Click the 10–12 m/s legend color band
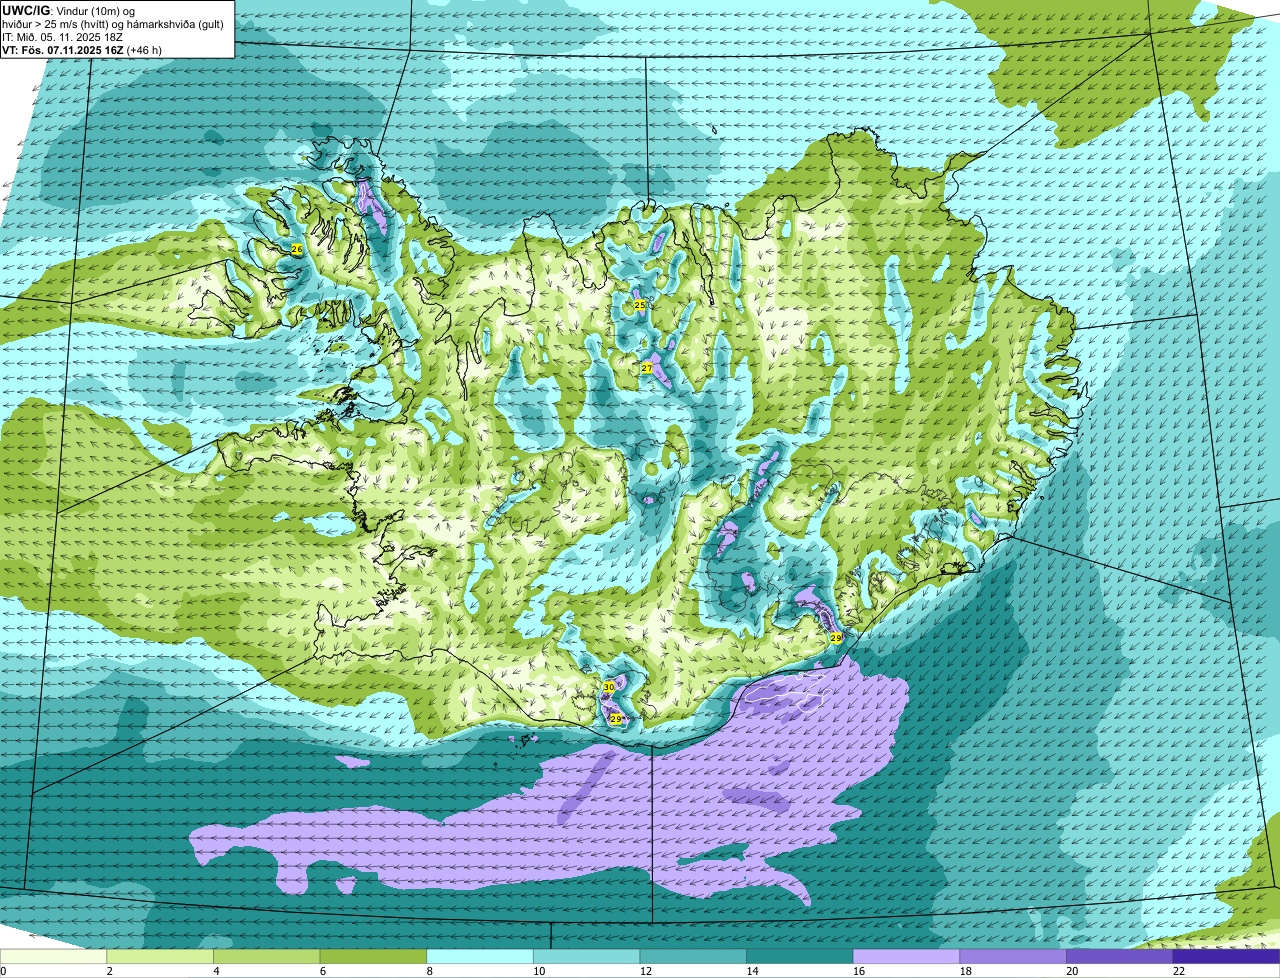The width and height of the screenshot is (1280, 978). 587,956
